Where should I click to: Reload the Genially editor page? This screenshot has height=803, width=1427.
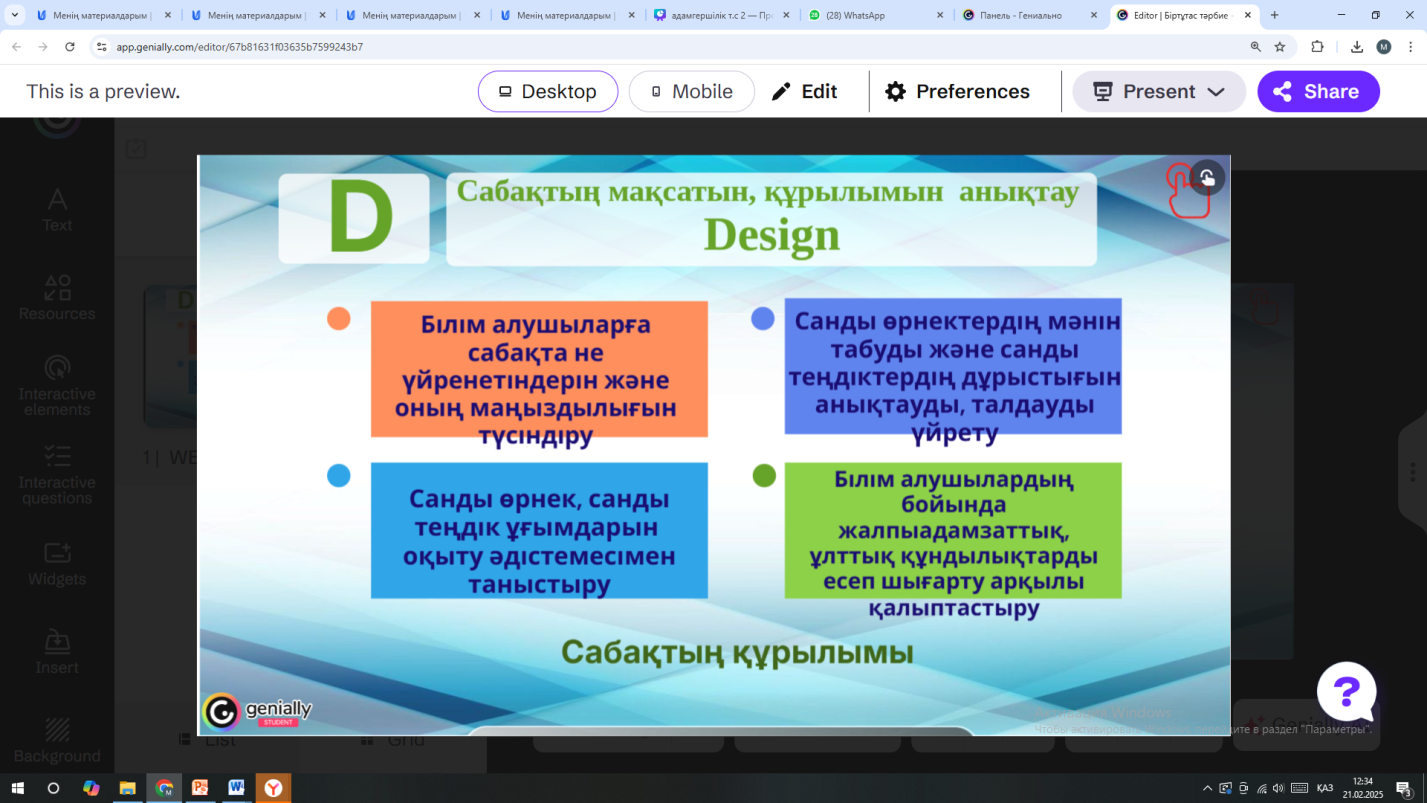point(70,47)
